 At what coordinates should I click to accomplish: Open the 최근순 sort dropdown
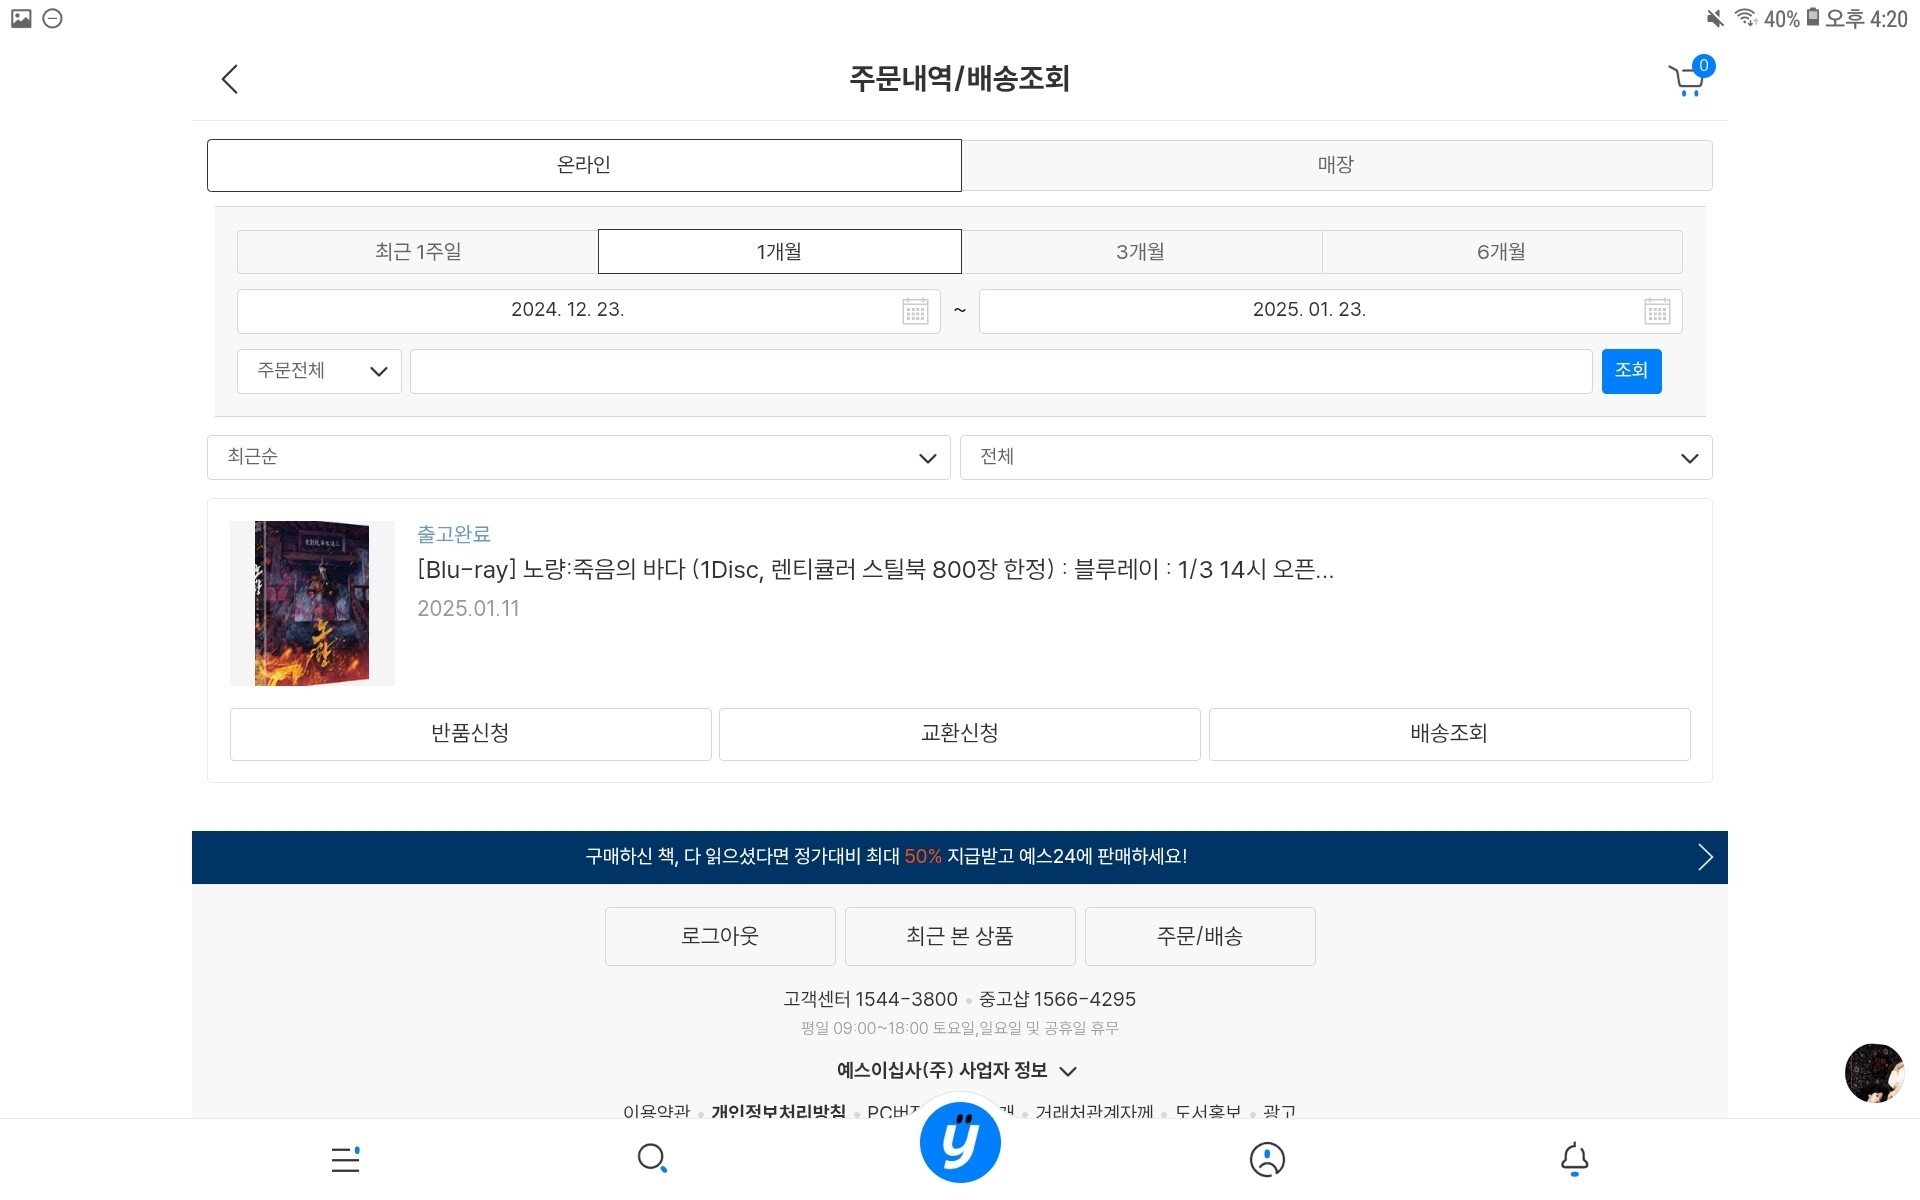point(578,457)
